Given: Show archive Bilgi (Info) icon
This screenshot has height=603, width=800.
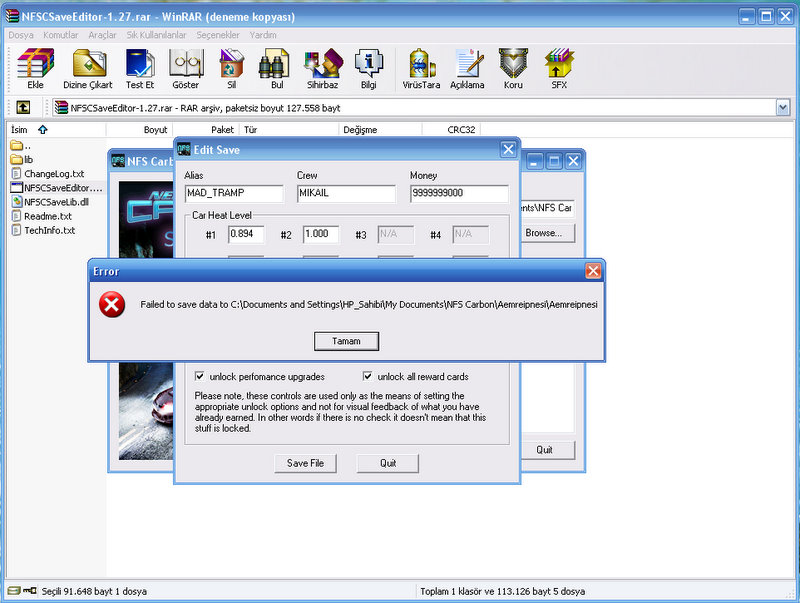Looking at the screenshot, I should click(368, 69).
